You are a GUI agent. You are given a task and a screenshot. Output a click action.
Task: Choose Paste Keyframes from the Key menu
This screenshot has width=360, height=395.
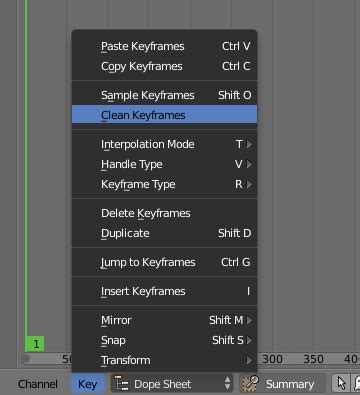[x=164, y=46]
